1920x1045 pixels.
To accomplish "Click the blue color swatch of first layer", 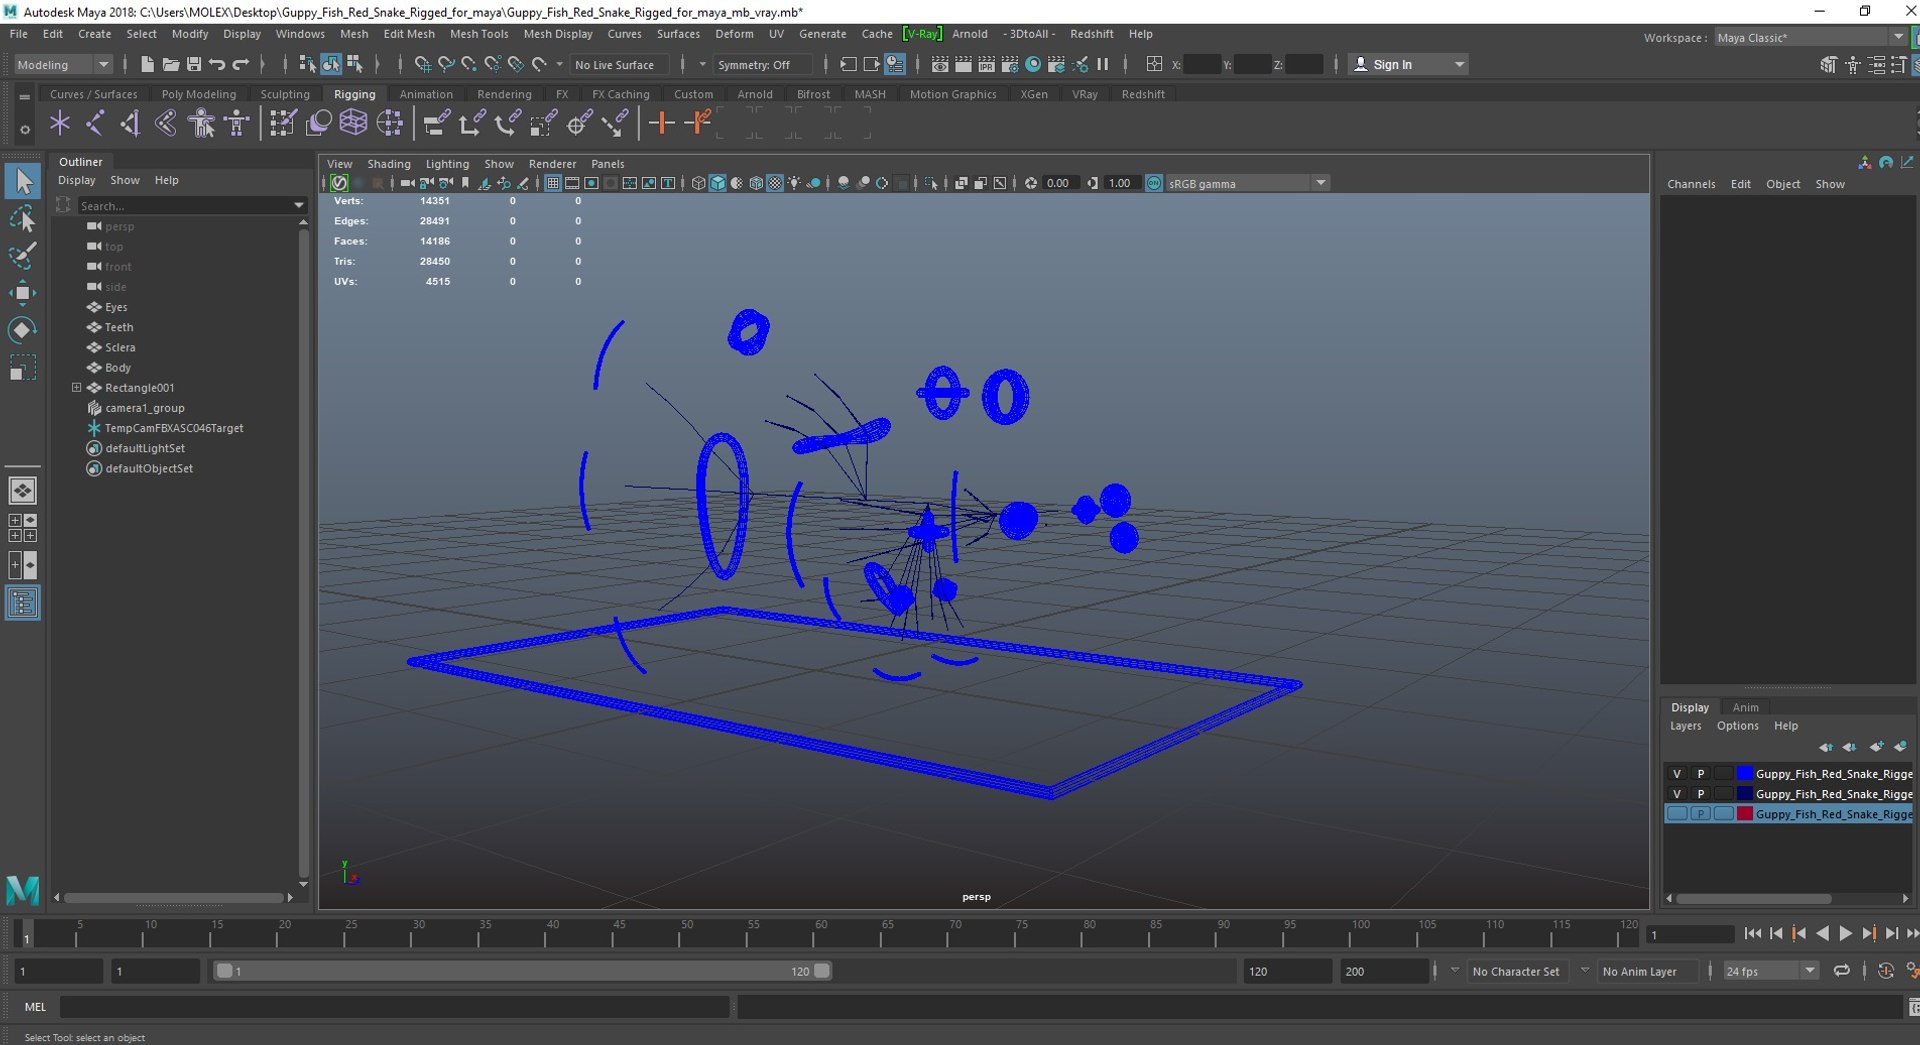I will click(x=1745, y=773).
